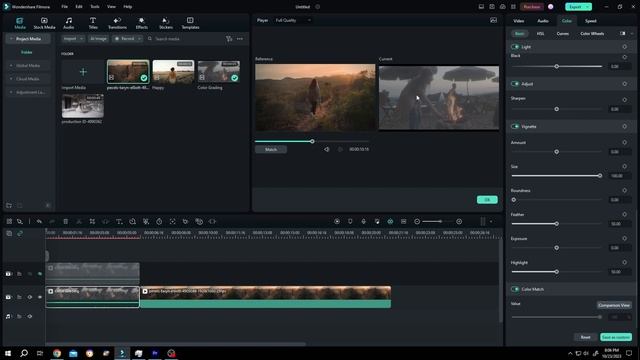Mute the audio track
Viewport: 640px width, 360px height.
point(30,316)
